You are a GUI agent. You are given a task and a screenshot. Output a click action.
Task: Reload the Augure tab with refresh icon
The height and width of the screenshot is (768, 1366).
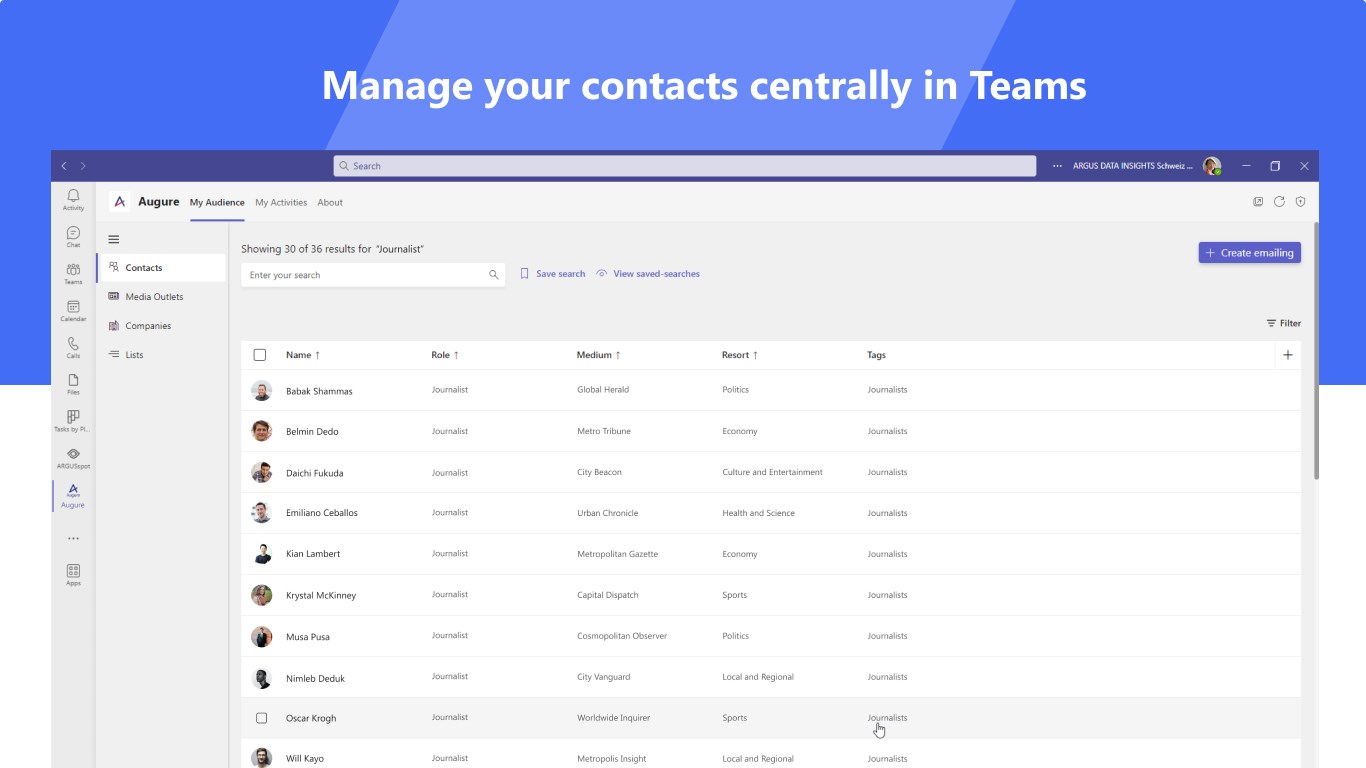pyautogui.click(x=1279, y=202)
